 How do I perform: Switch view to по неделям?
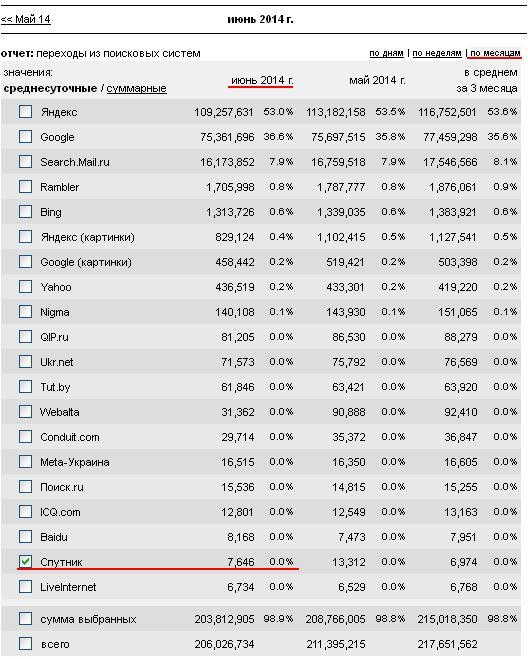click(x=437, y=53)
